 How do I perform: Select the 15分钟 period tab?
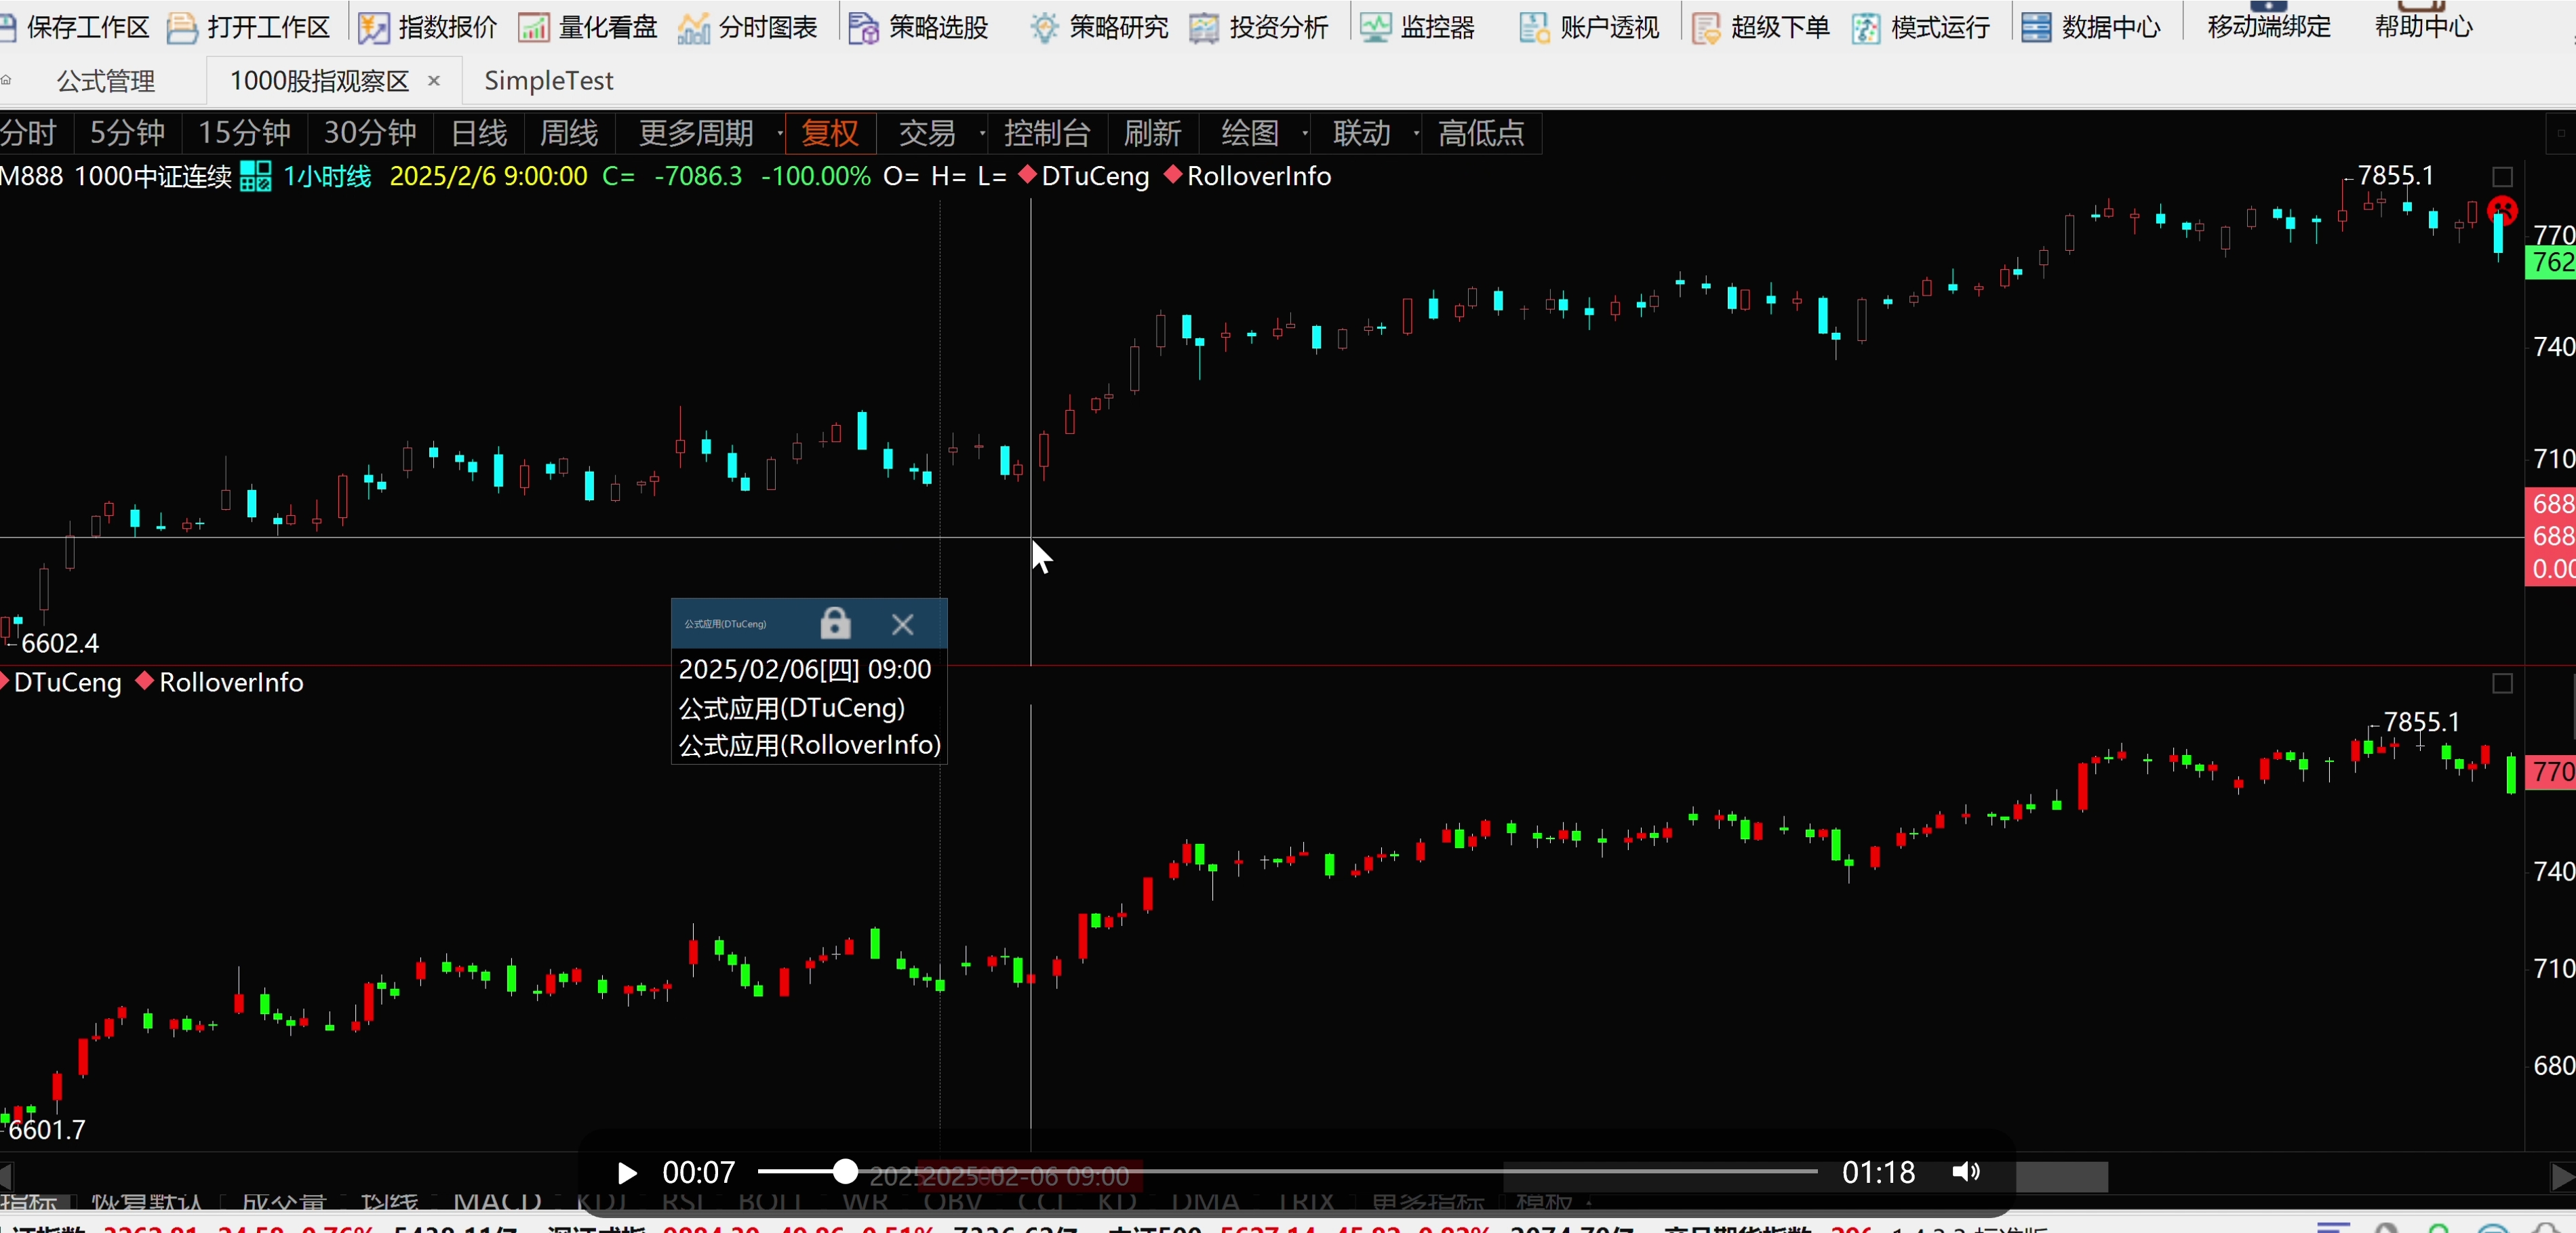point(244,133)
